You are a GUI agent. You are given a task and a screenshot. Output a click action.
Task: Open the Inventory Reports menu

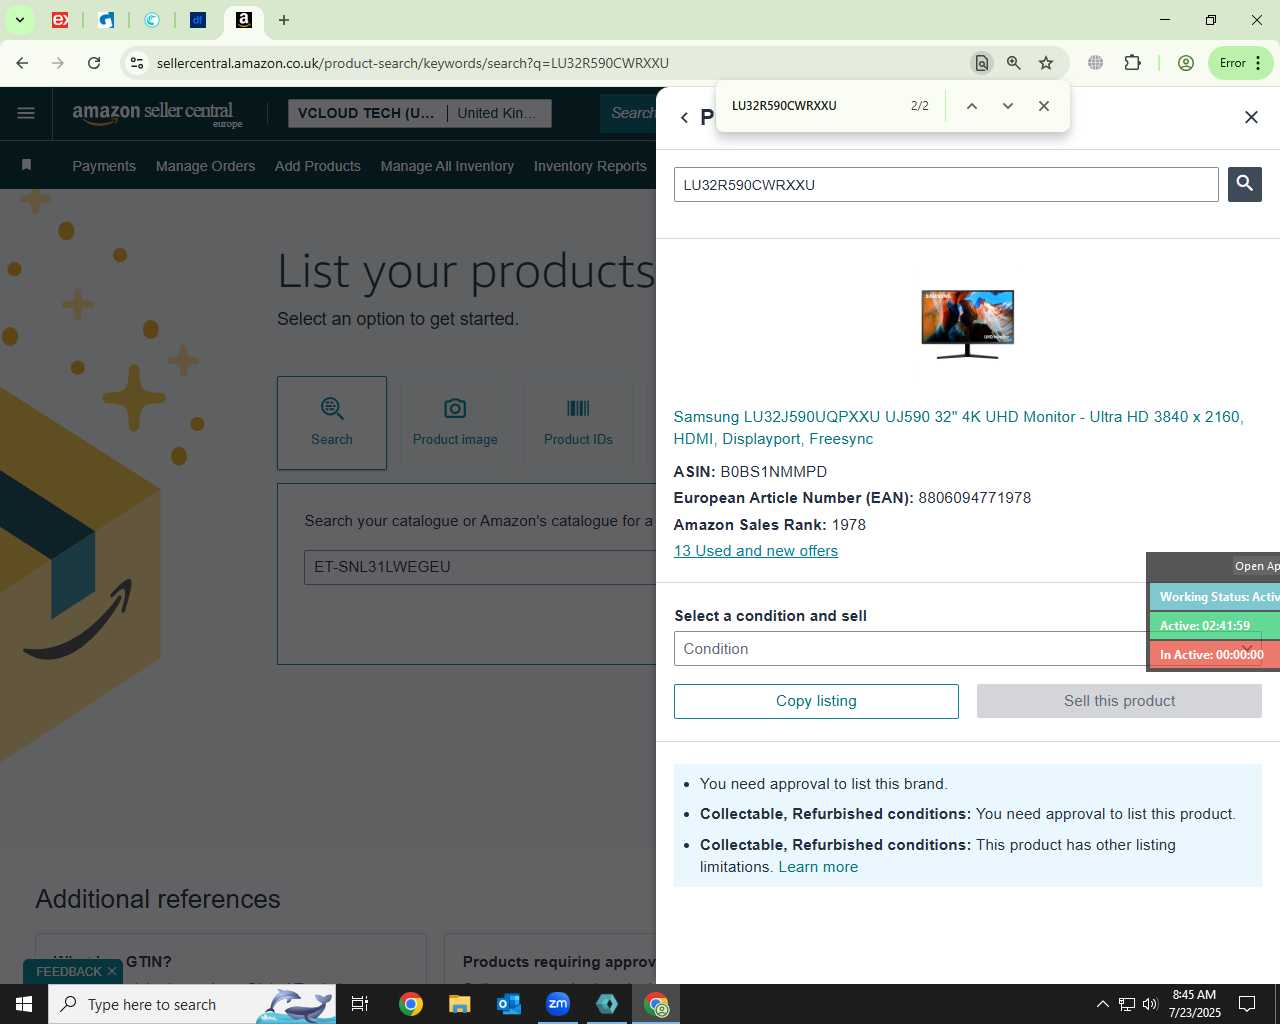[590, 166]
